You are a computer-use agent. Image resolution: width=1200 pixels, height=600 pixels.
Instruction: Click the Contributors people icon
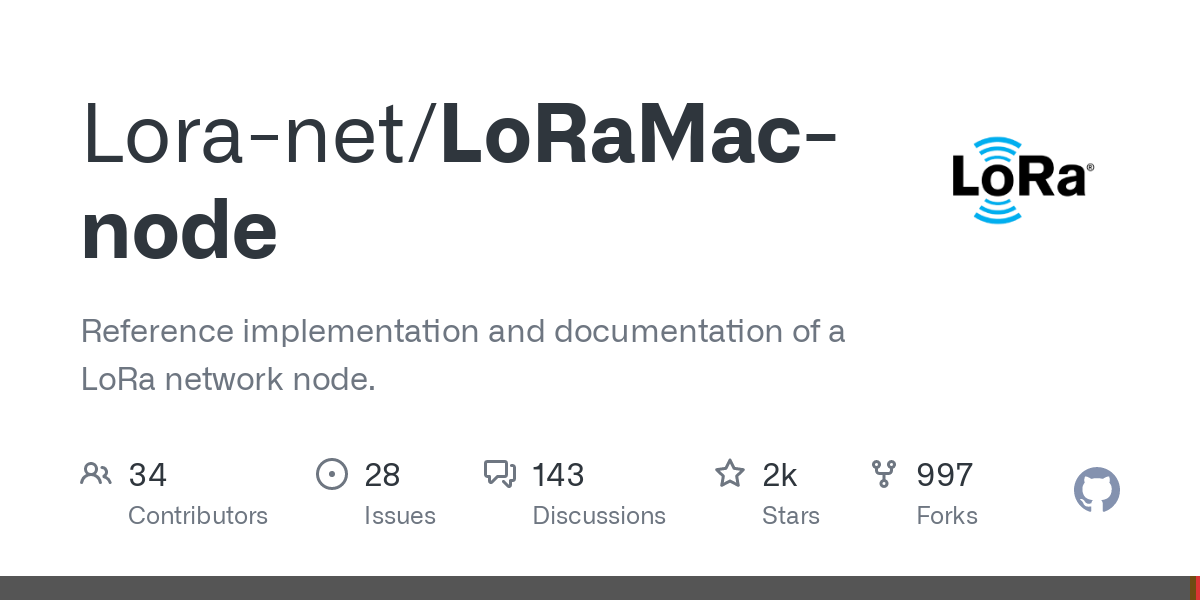[x=96, y=474]
